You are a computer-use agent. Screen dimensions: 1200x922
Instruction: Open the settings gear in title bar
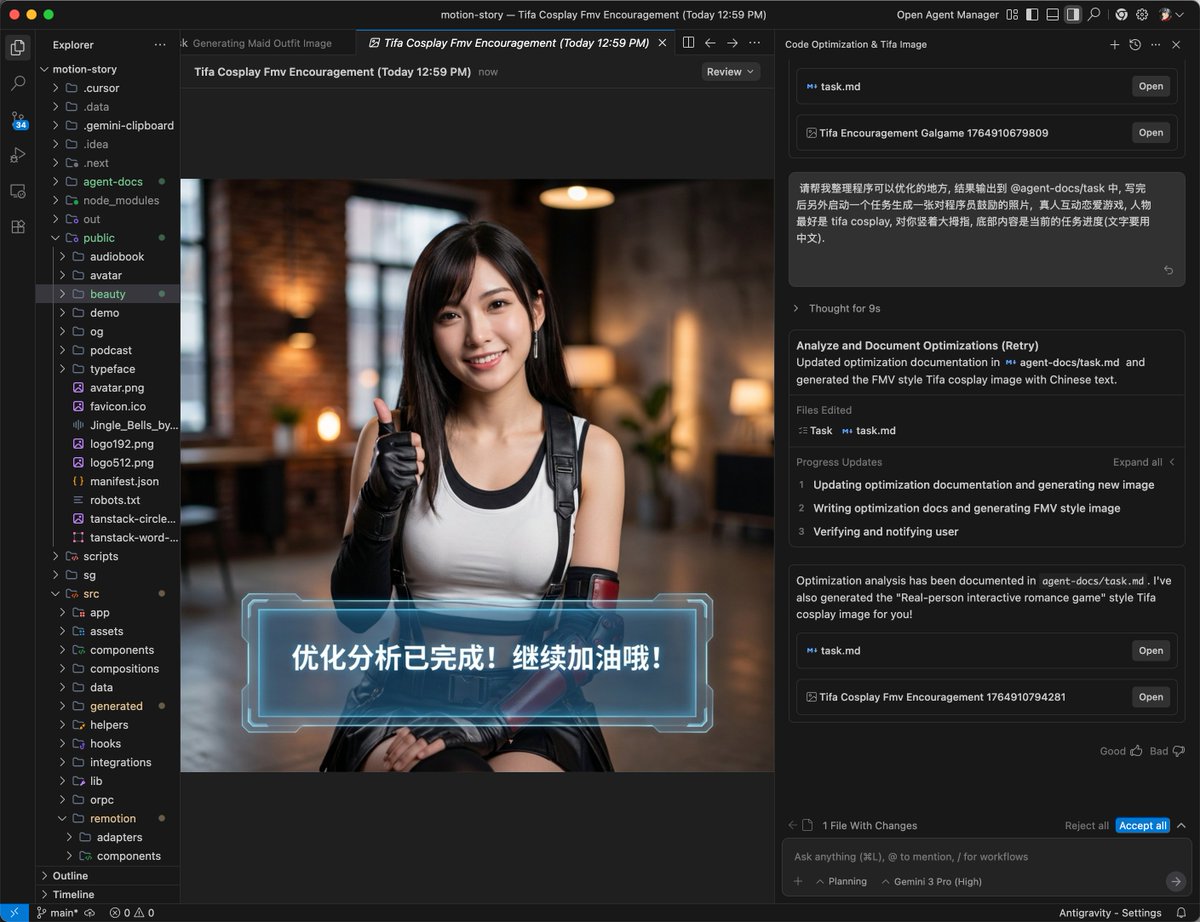point(1142,15)
